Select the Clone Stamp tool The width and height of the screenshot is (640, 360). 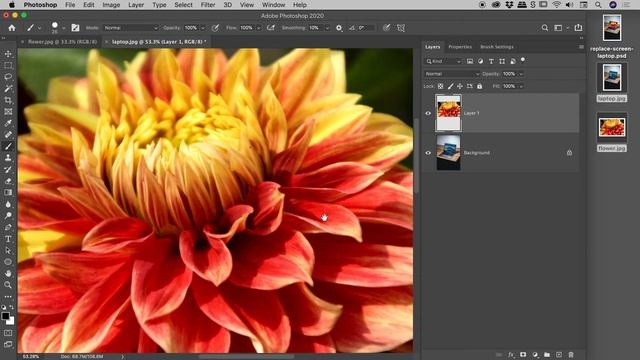tap(8, 158)
